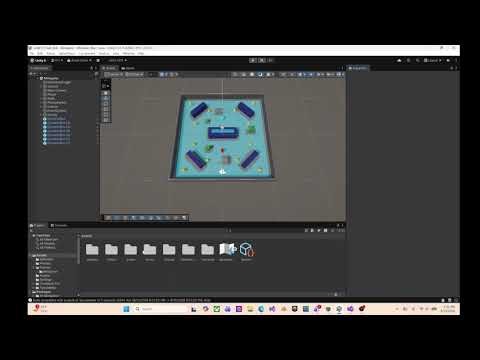Click the Windows taskbar search box

(160, 309)
